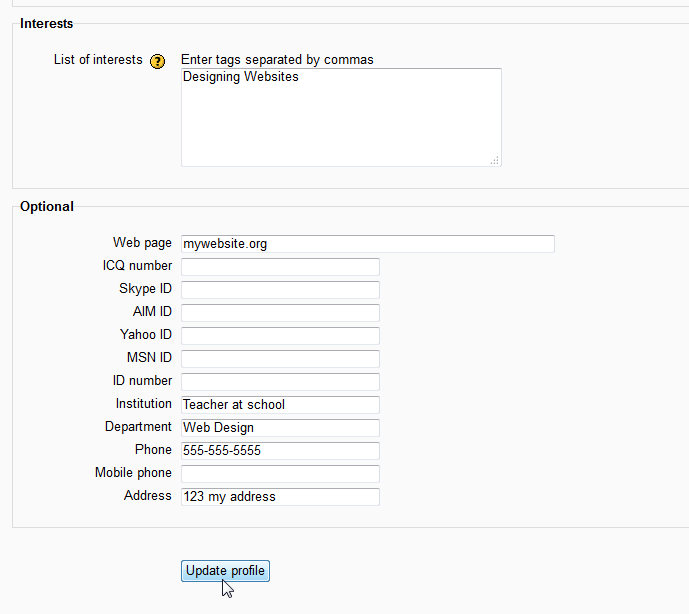Click the help icon beside List of interests
The height and width of the screenshot is (614, 689).
click(x=157, y=61)
